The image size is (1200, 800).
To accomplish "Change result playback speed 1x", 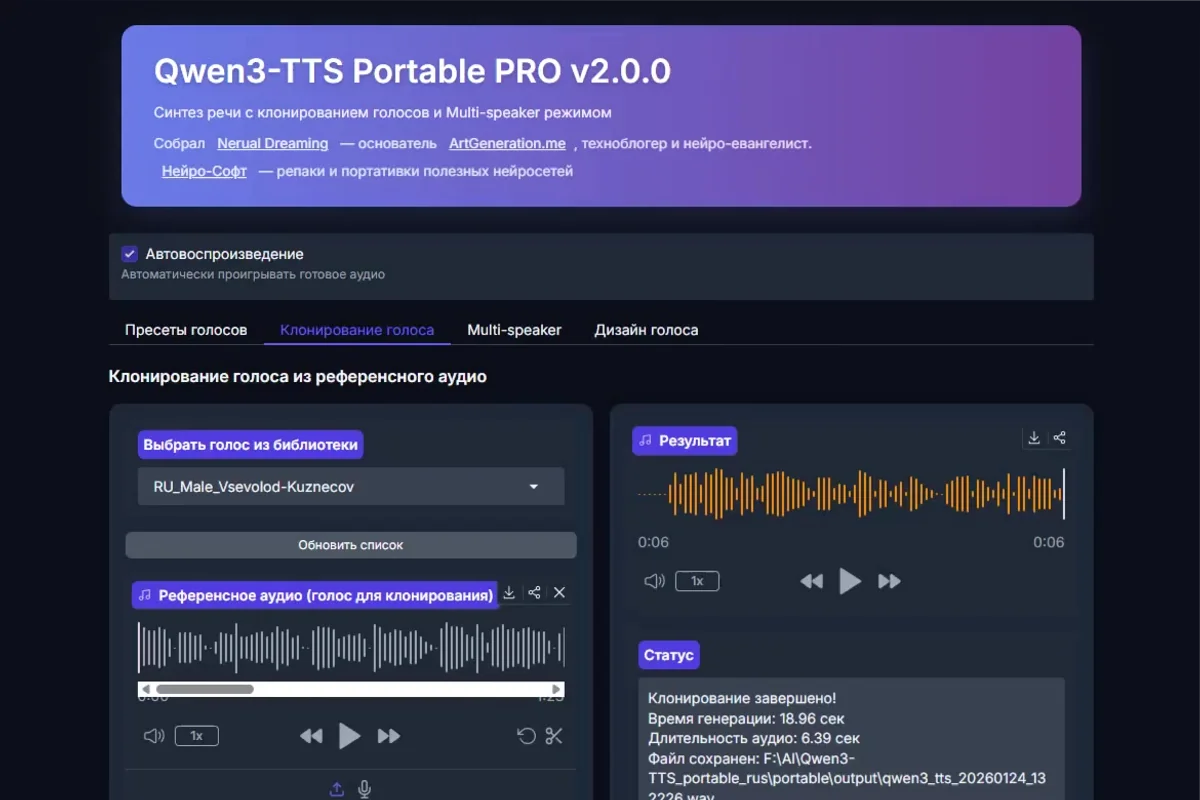I will pos(697,581).
